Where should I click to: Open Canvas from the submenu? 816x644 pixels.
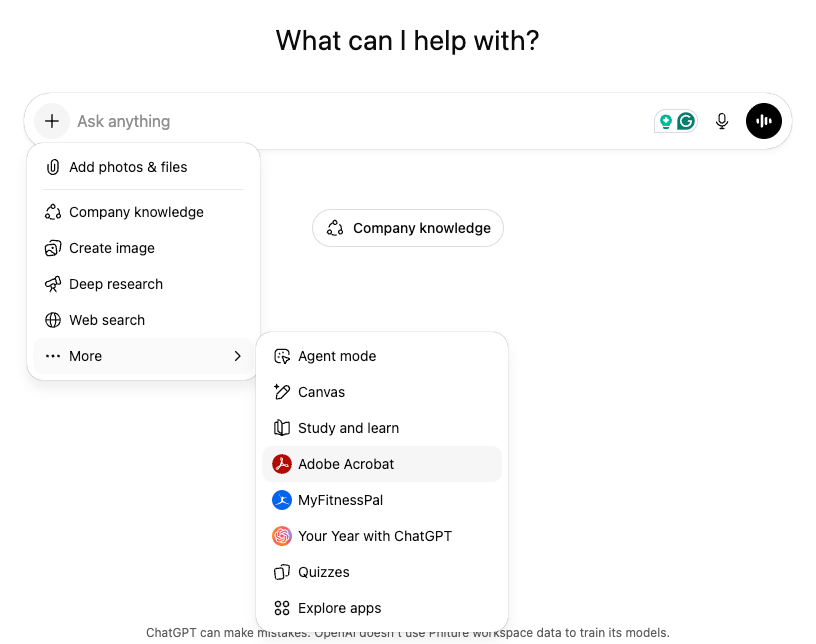point(321,392)
